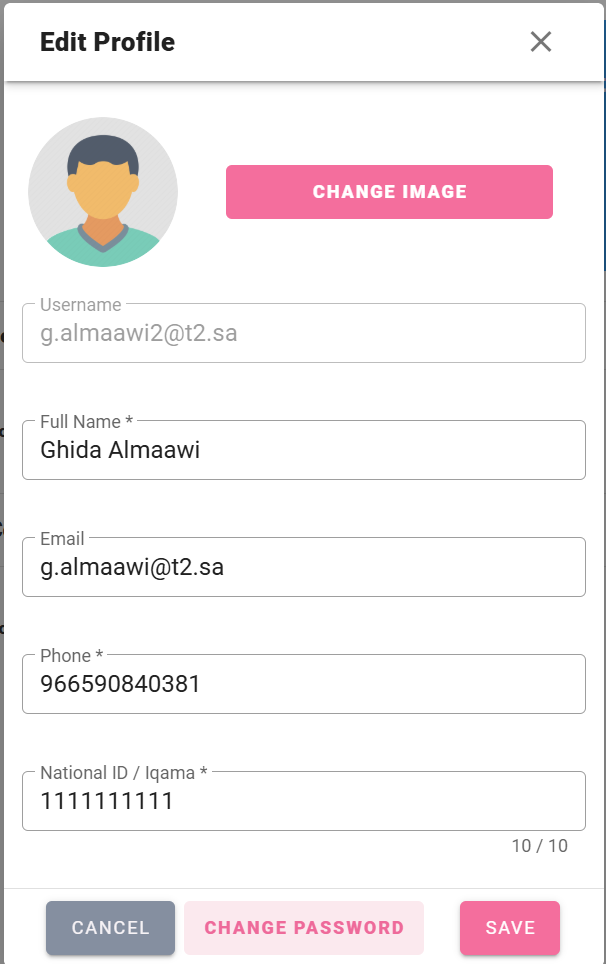Close the Edit Profile dialog with X
This screenshot has height=964, width=606.
541,42
